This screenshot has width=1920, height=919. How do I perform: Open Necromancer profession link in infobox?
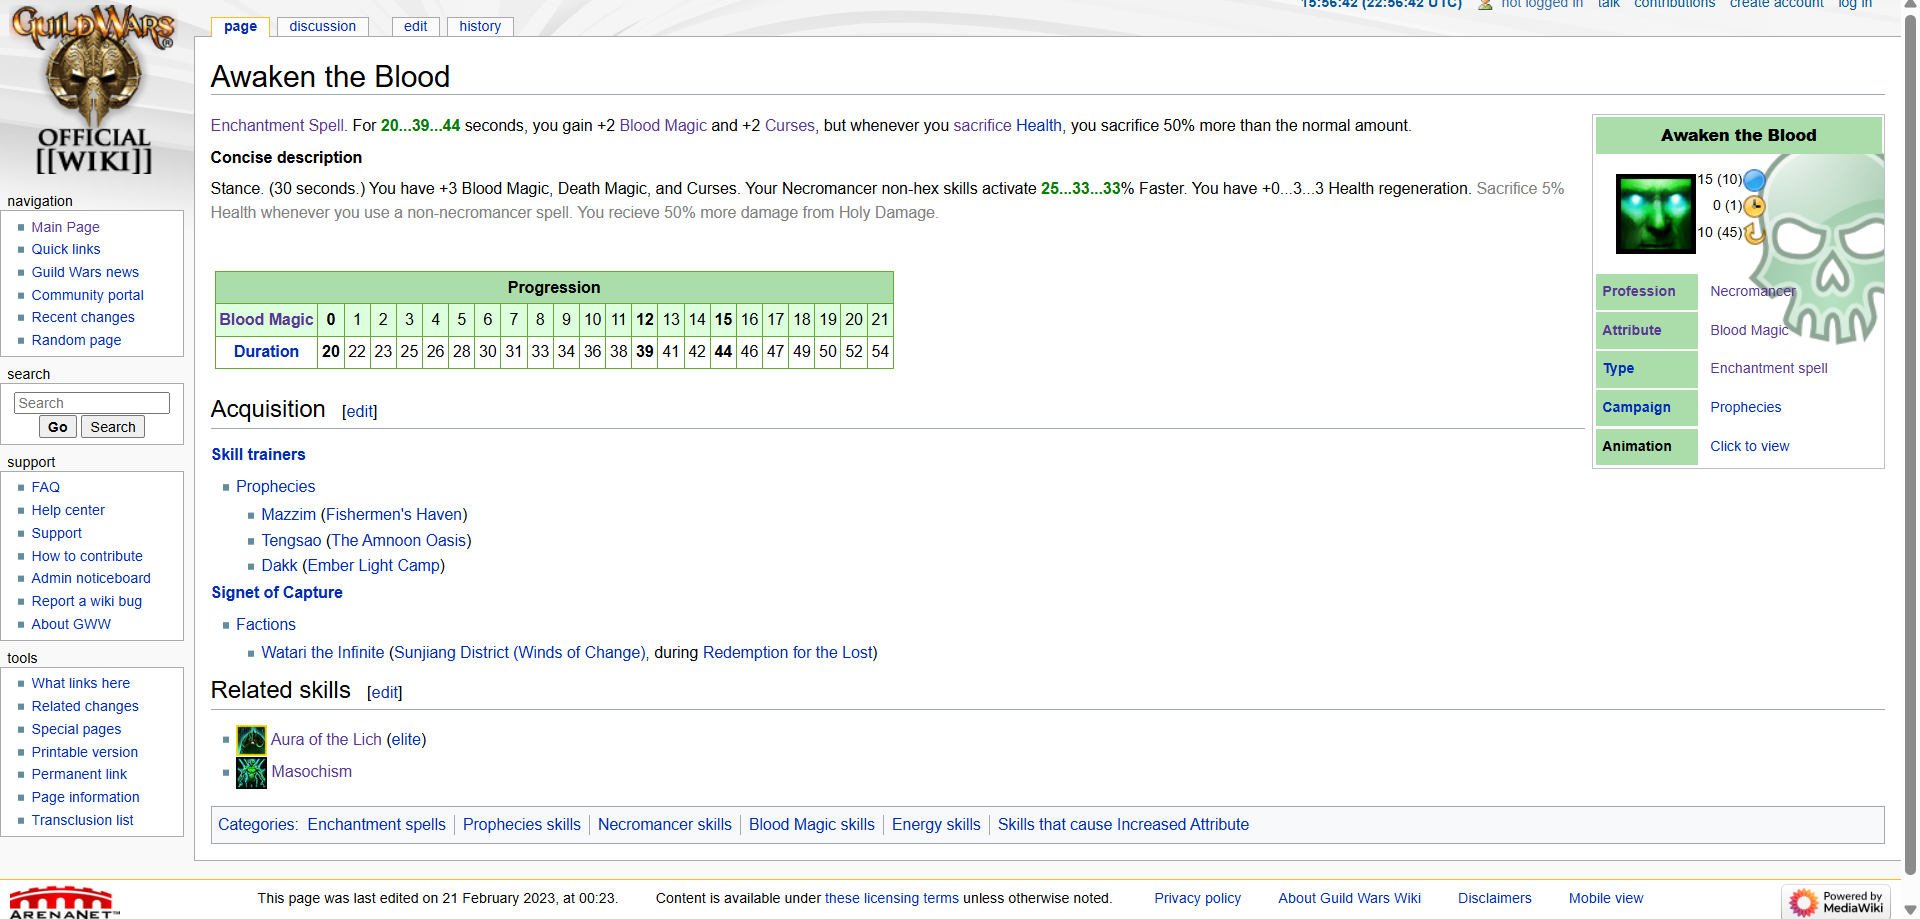click(x=1753, y=291)
